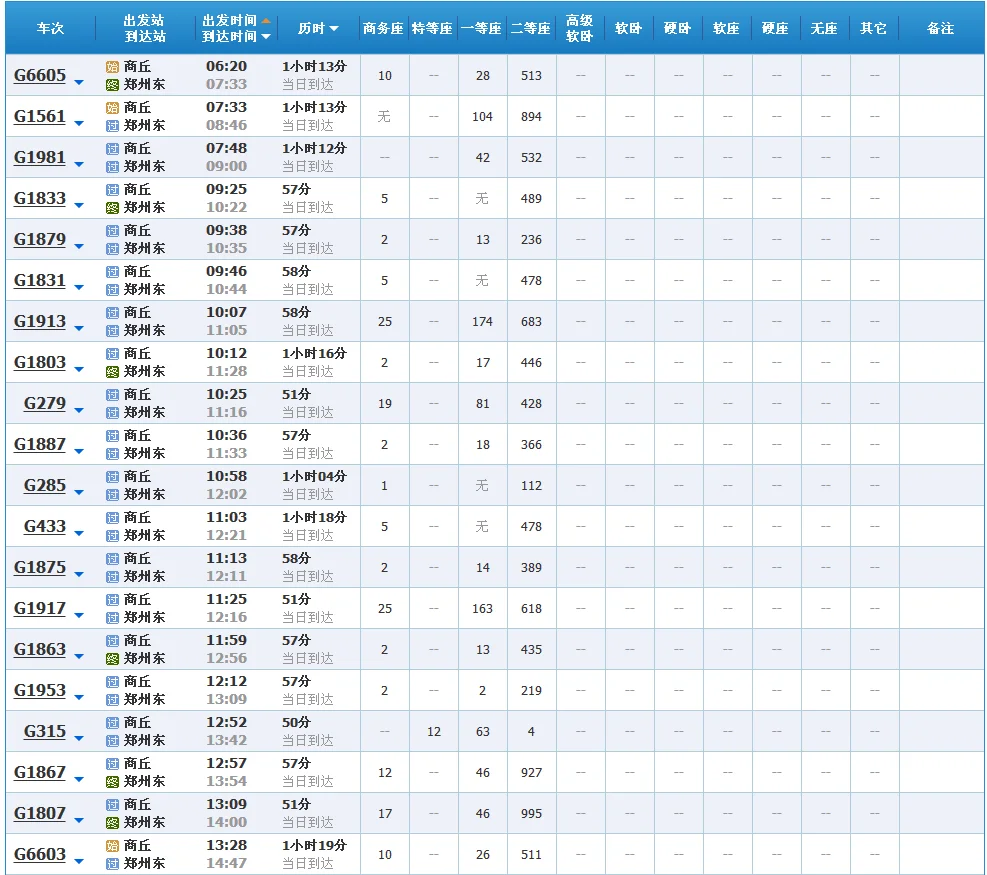
Task: Open the dropdown arrow next to train G1953
Action: click(x=79, y=695)
